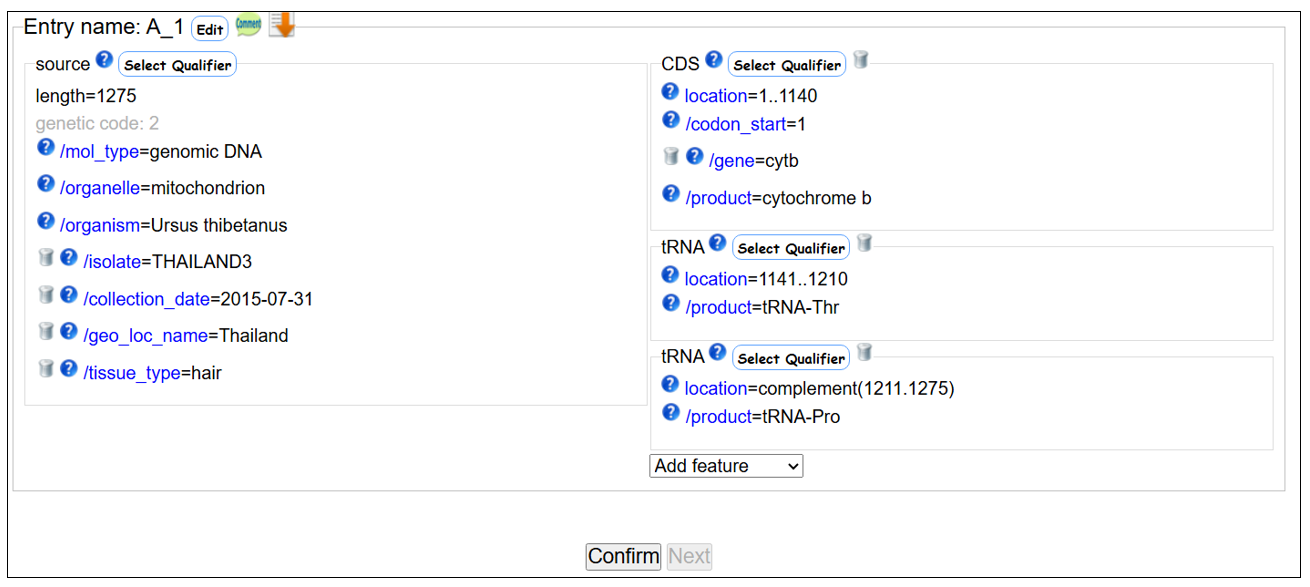Click the orange download arrow icon
The width and height of the screenshot is (1310, 587).
[282, 25]
